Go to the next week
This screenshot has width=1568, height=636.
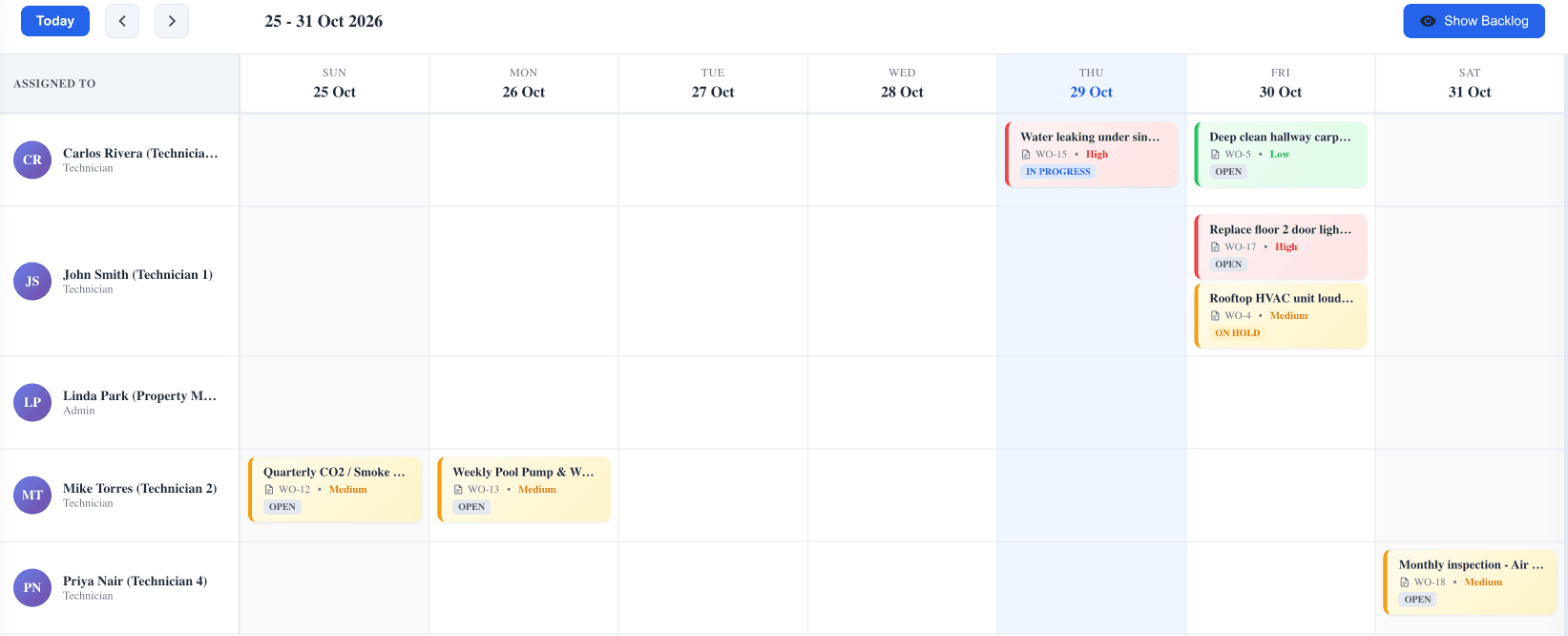point(172,21)
